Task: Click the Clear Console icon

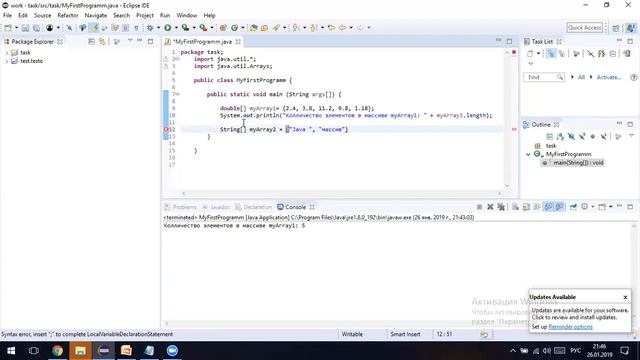Action: click(x=516, y=207)
